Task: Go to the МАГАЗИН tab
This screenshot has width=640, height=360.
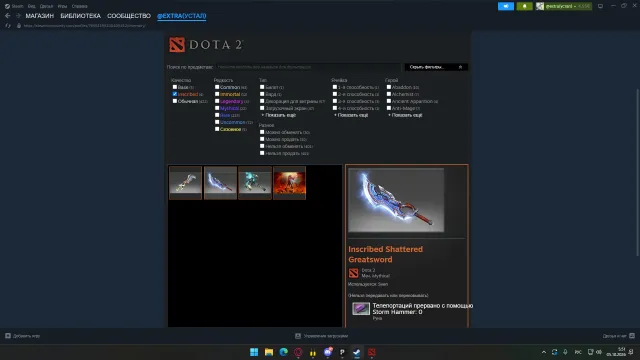Action: tap(40, 16)
